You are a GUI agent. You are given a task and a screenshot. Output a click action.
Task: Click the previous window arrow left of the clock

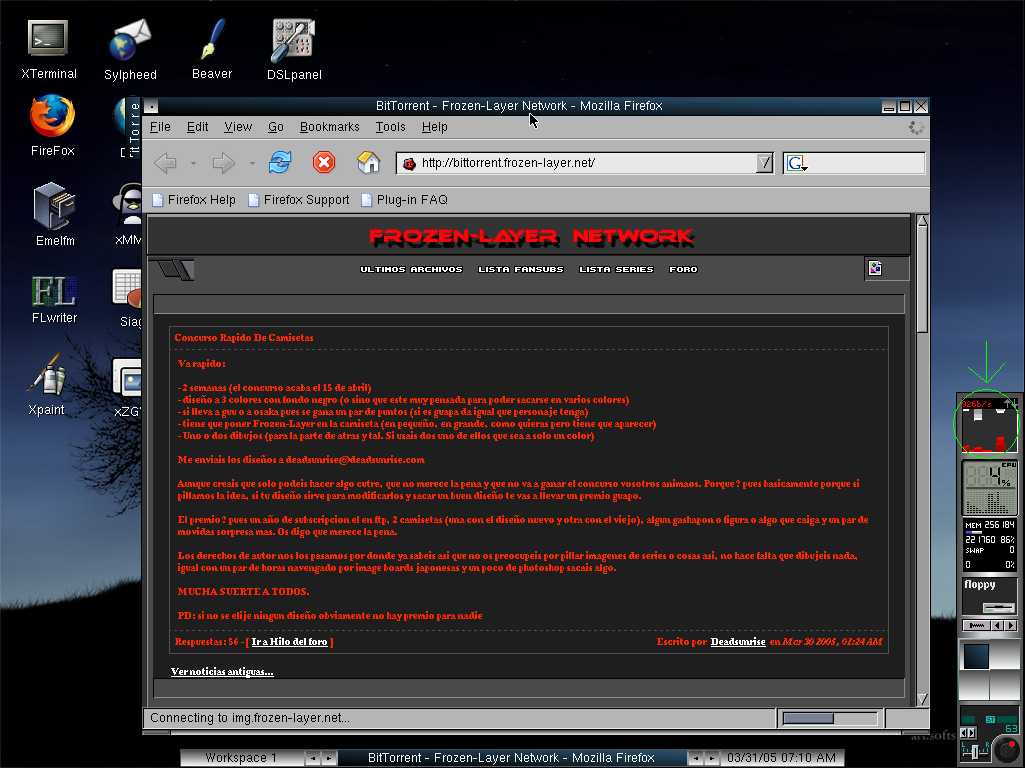pos(696,758)
